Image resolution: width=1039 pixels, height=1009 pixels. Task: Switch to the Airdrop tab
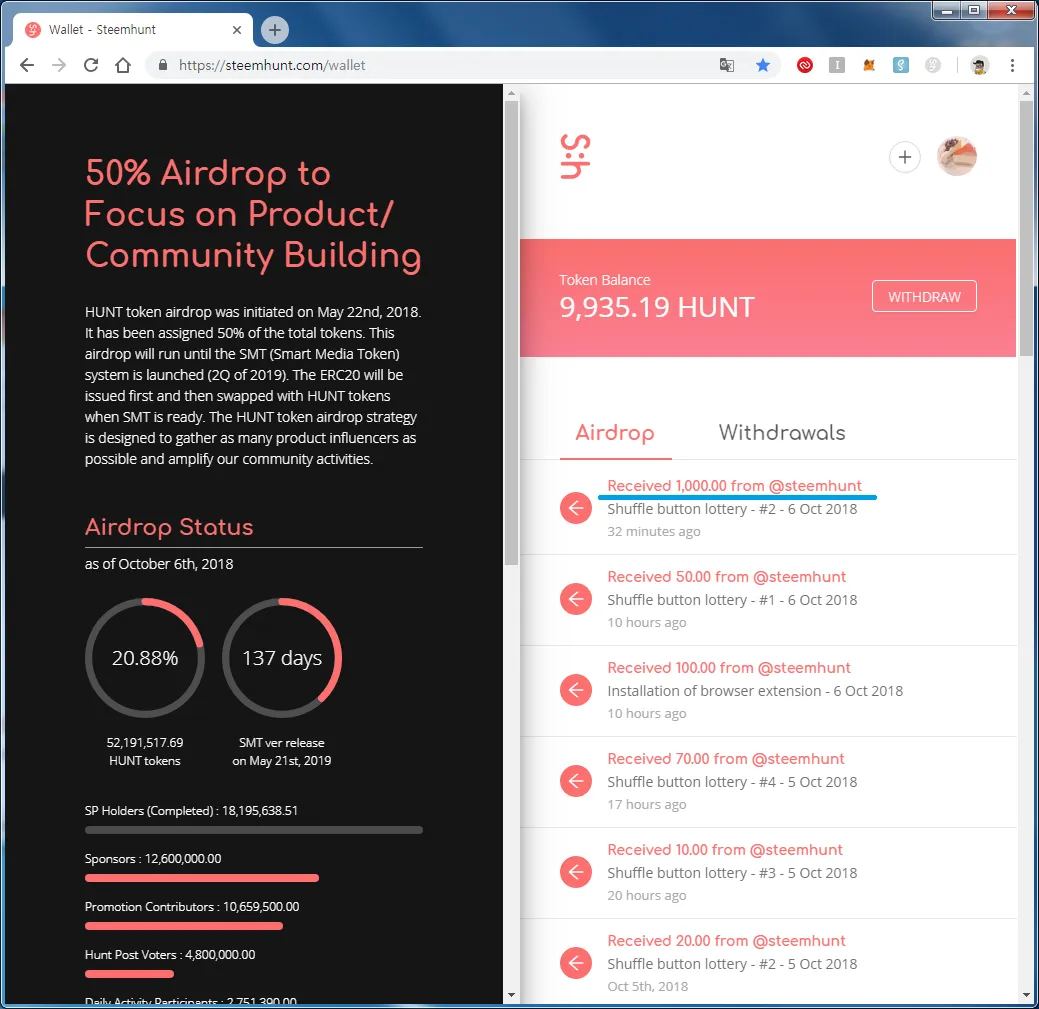(x=615, y=433)
